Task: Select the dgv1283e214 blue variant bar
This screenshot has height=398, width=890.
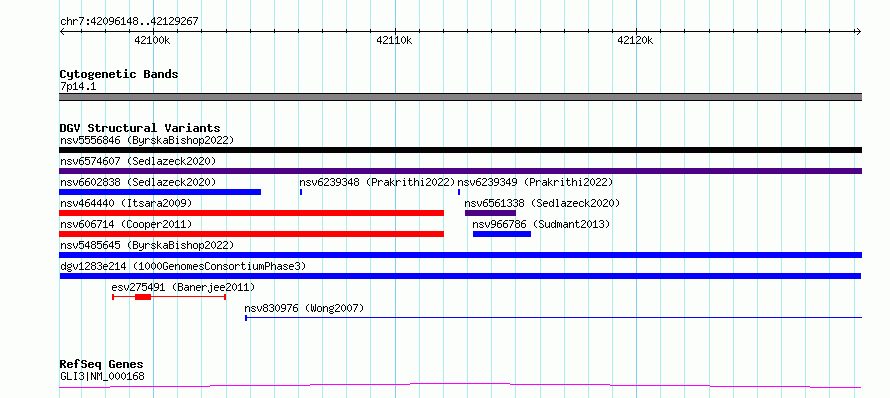Action: (460, 276)
